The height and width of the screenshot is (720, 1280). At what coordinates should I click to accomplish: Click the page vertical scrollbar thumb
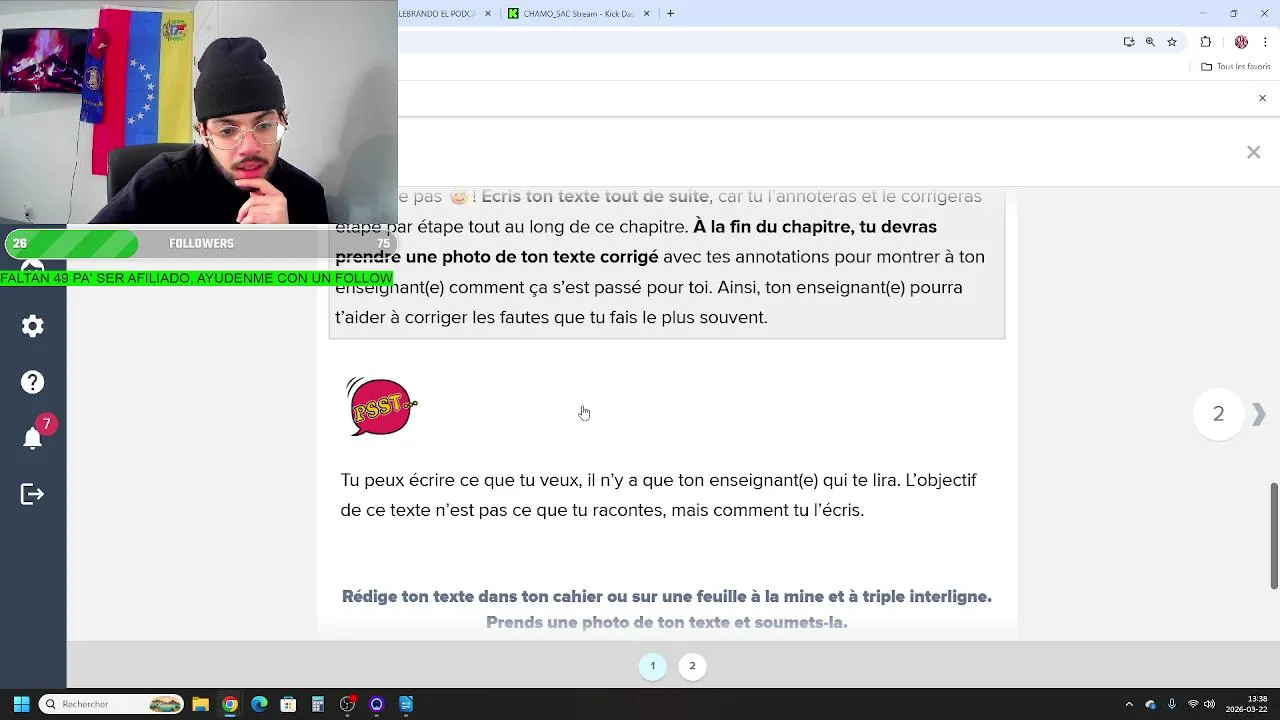coord(1274,536)
